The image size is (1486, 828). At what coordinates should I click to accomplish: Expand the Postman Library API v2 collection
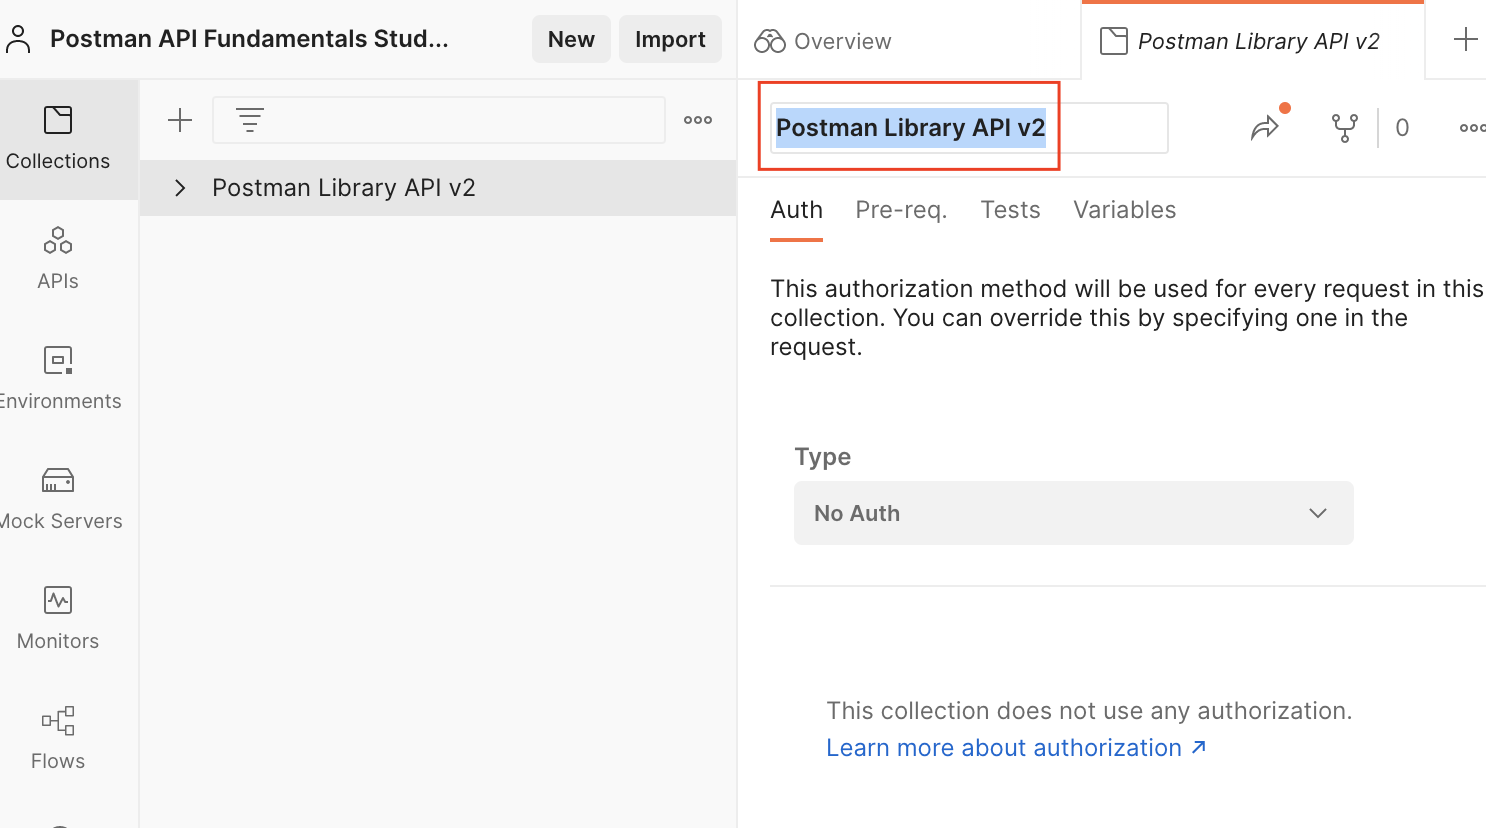tap(180, 187)
